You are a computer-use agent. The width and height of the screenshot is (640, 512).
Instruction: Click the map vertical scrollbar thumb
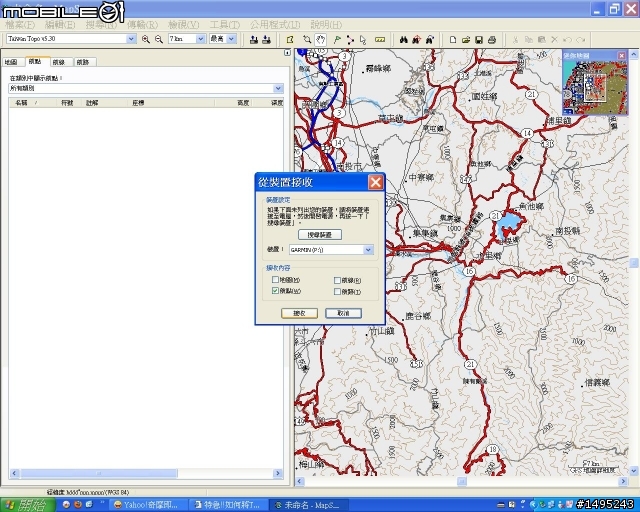point(634,263)
